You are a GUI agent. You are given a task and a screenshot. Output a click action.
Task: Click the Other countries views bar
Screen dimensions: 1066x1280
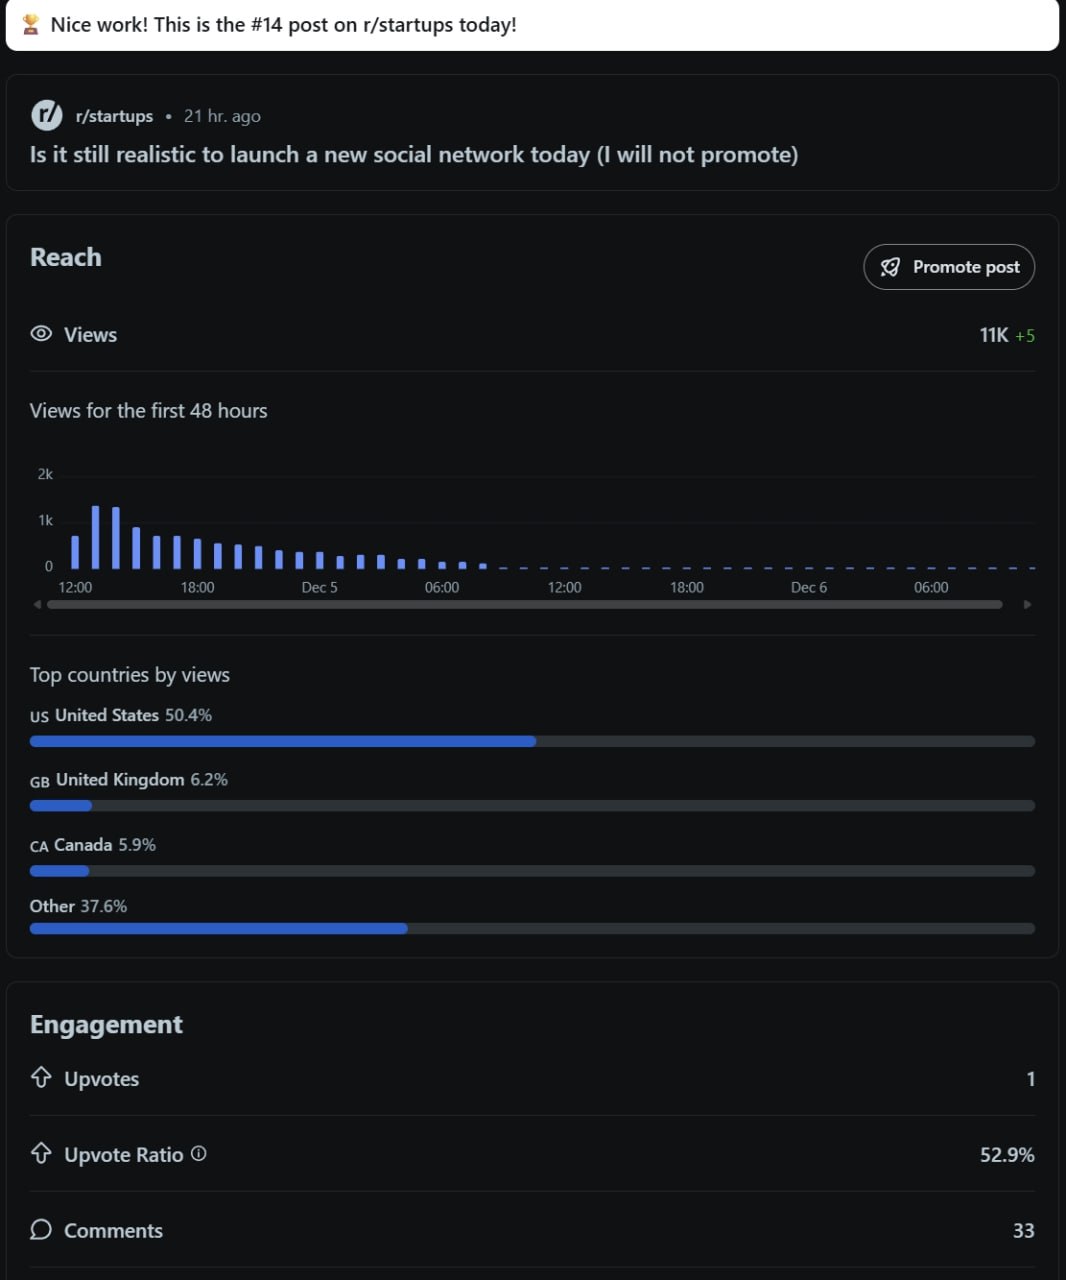pos(532,929)
